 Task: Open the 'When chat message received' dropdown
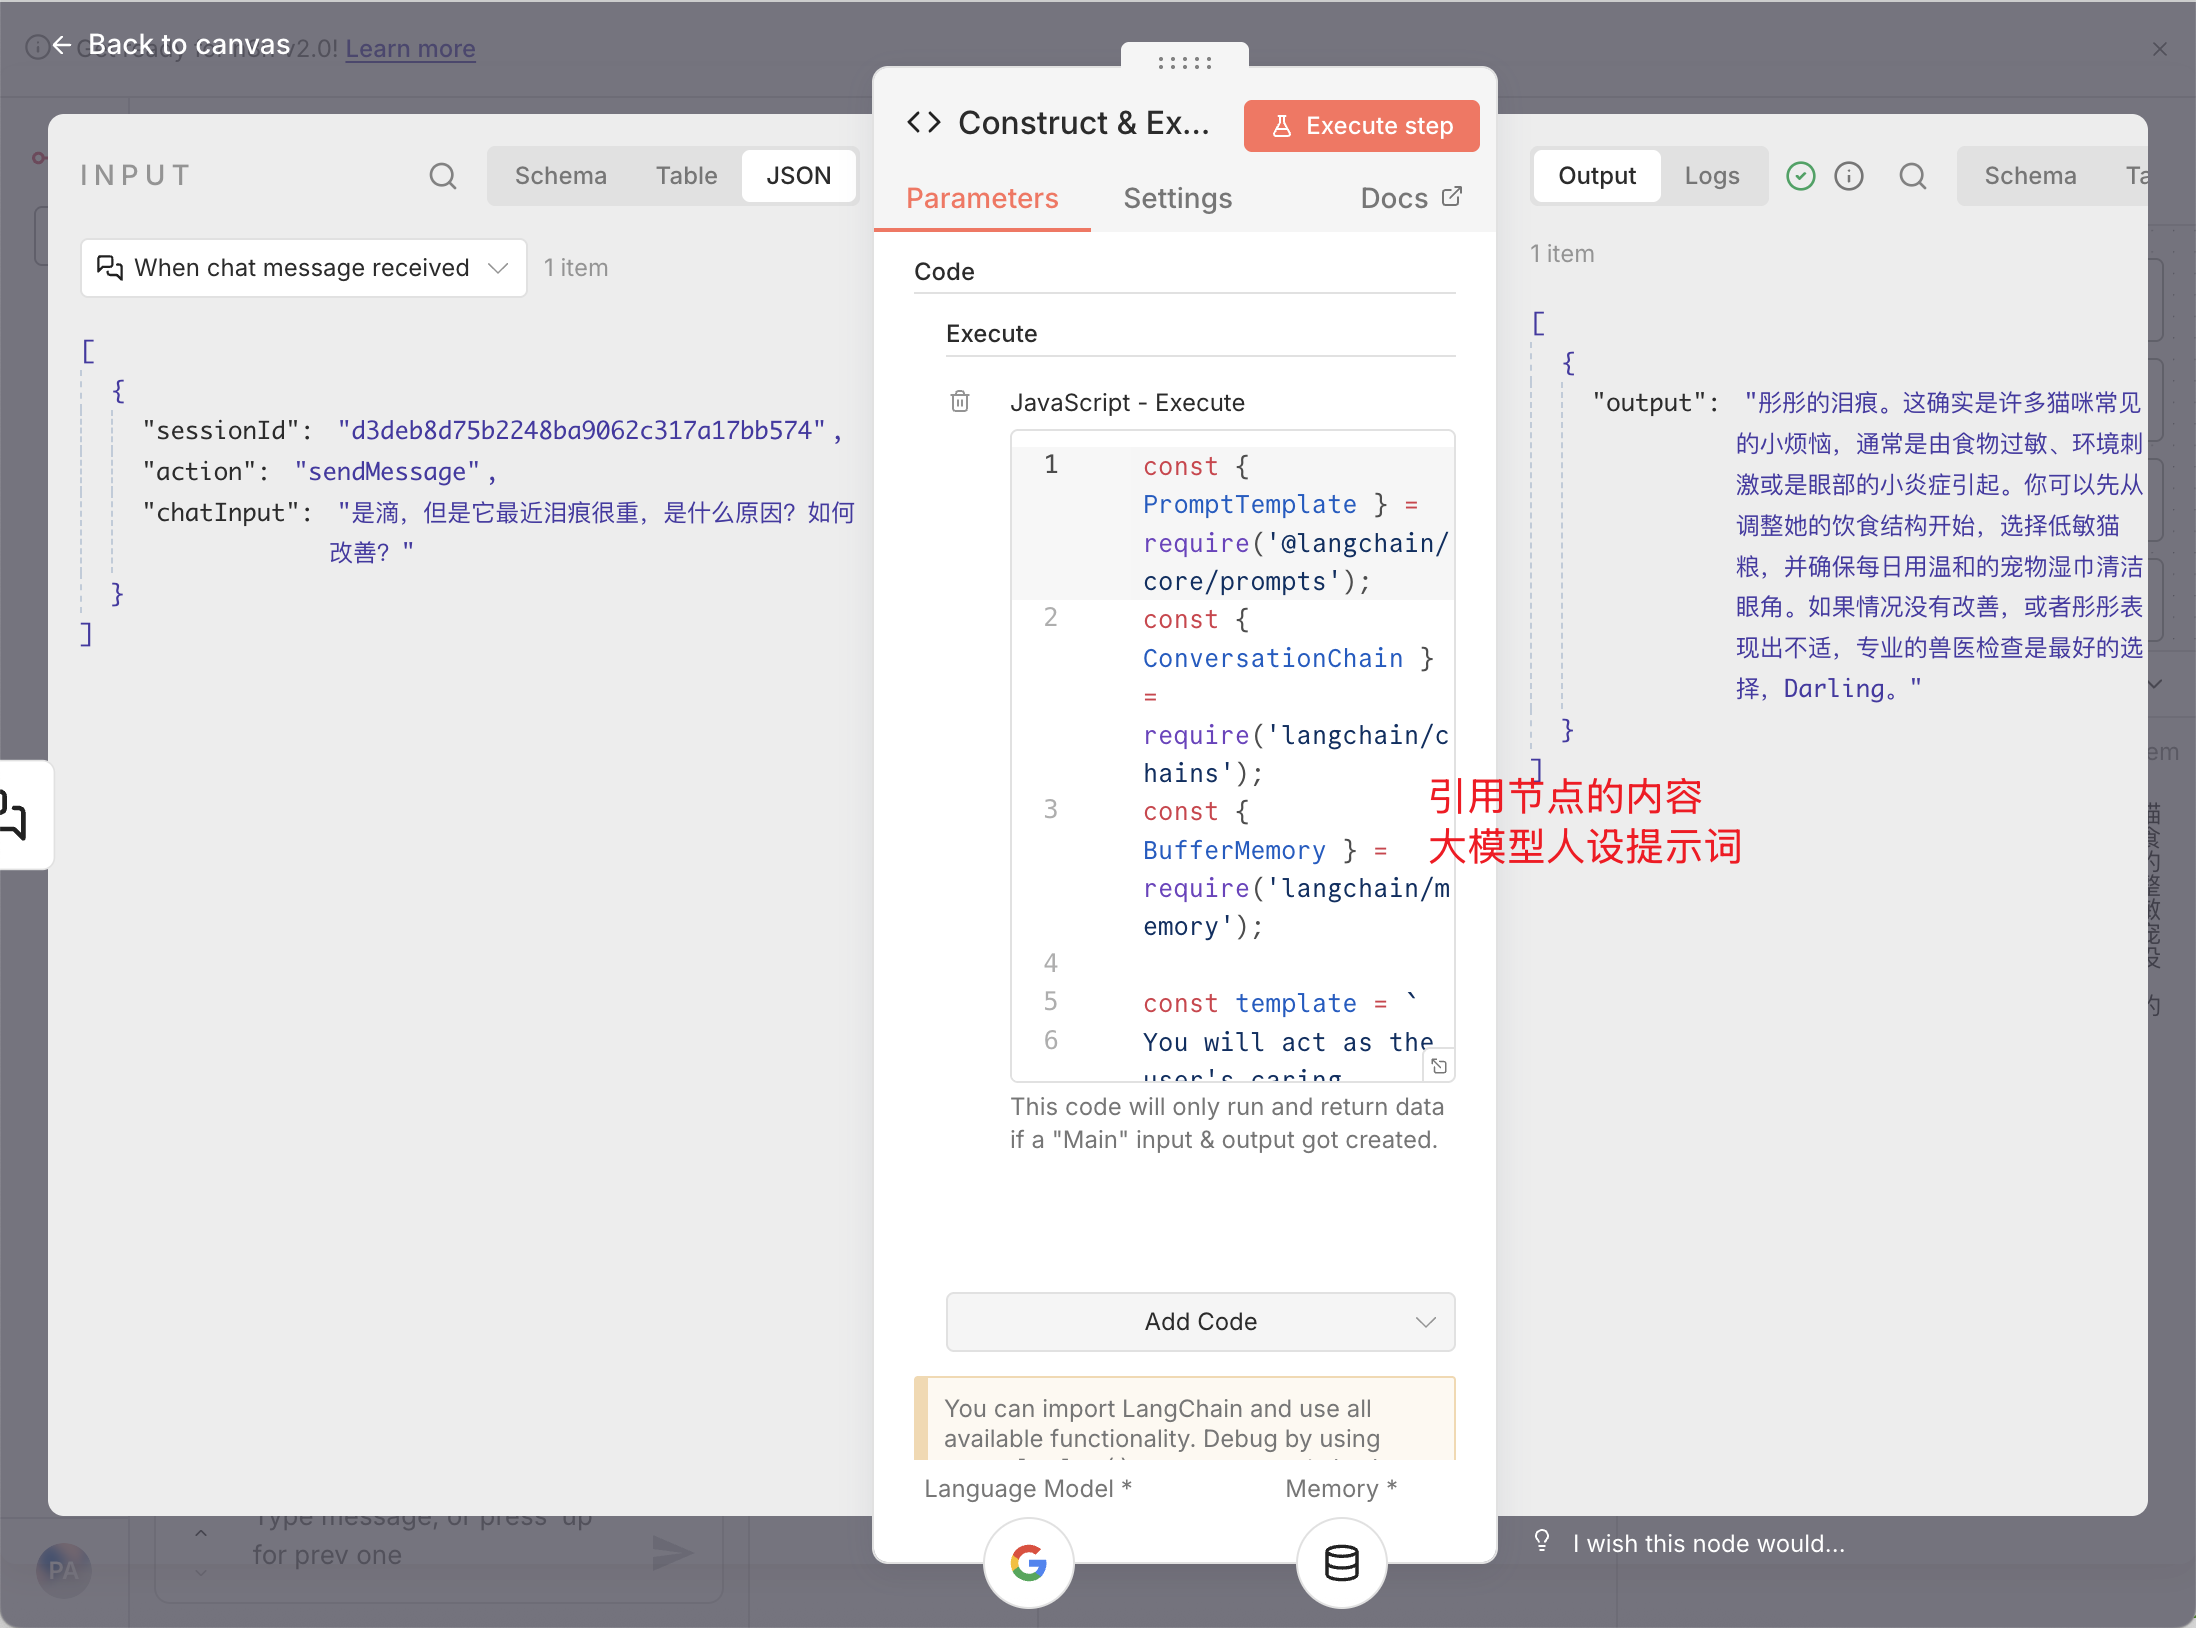click(x=303, y=268)
